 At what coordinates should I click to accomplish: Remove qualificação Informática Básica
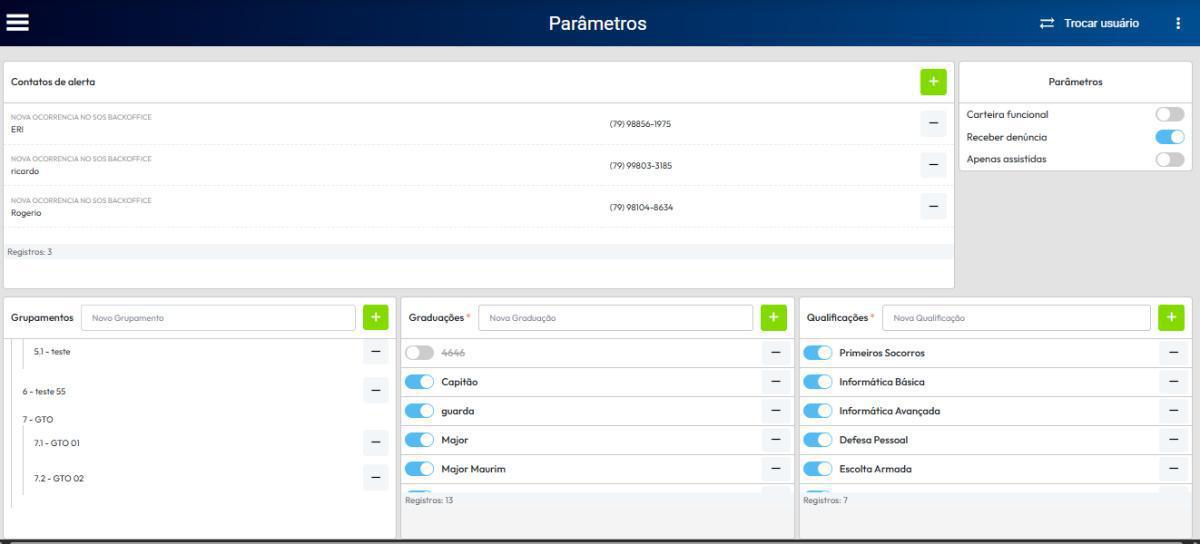point(1174,382)
